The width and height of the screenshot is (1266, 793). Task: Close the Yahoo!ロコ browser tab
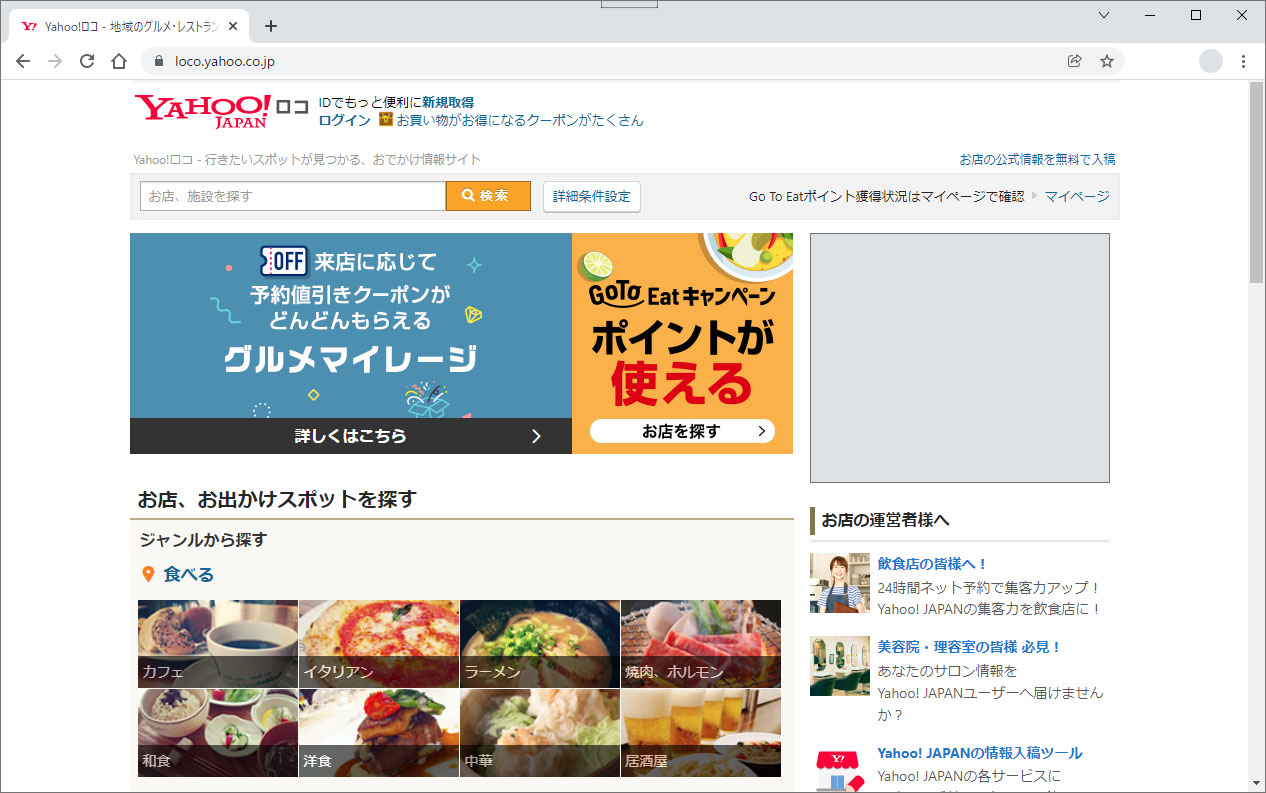(x=234, y=26)
